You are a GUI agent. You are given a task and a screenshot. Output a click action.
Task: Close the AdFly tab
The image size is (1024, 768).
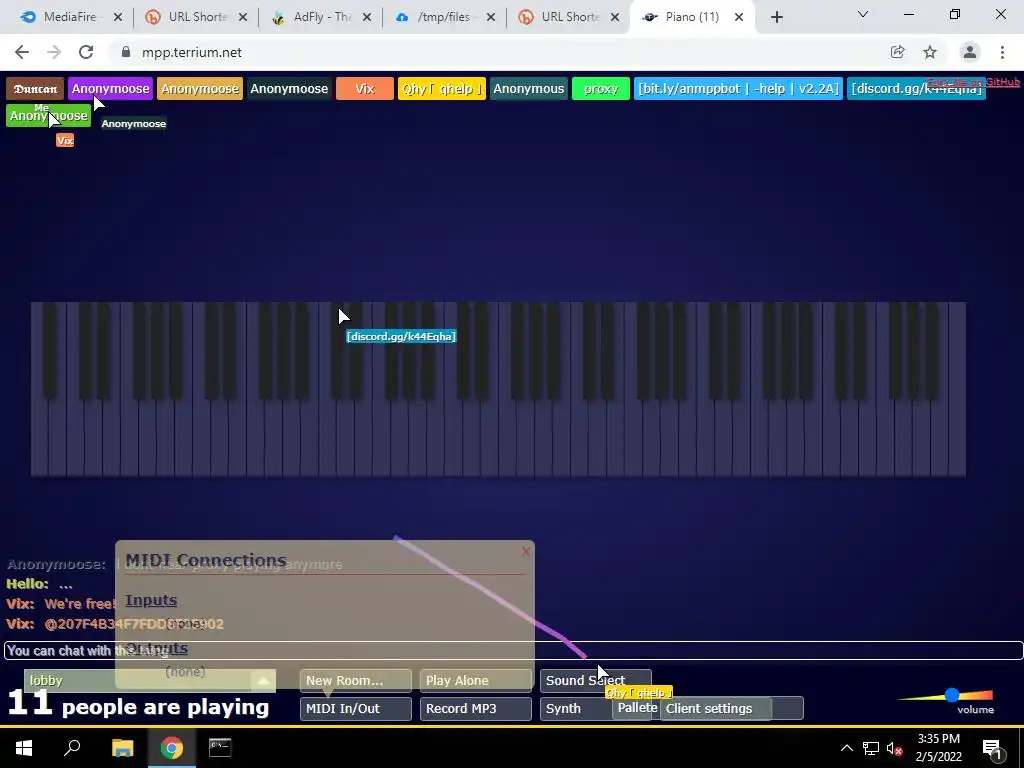[367, 18]
